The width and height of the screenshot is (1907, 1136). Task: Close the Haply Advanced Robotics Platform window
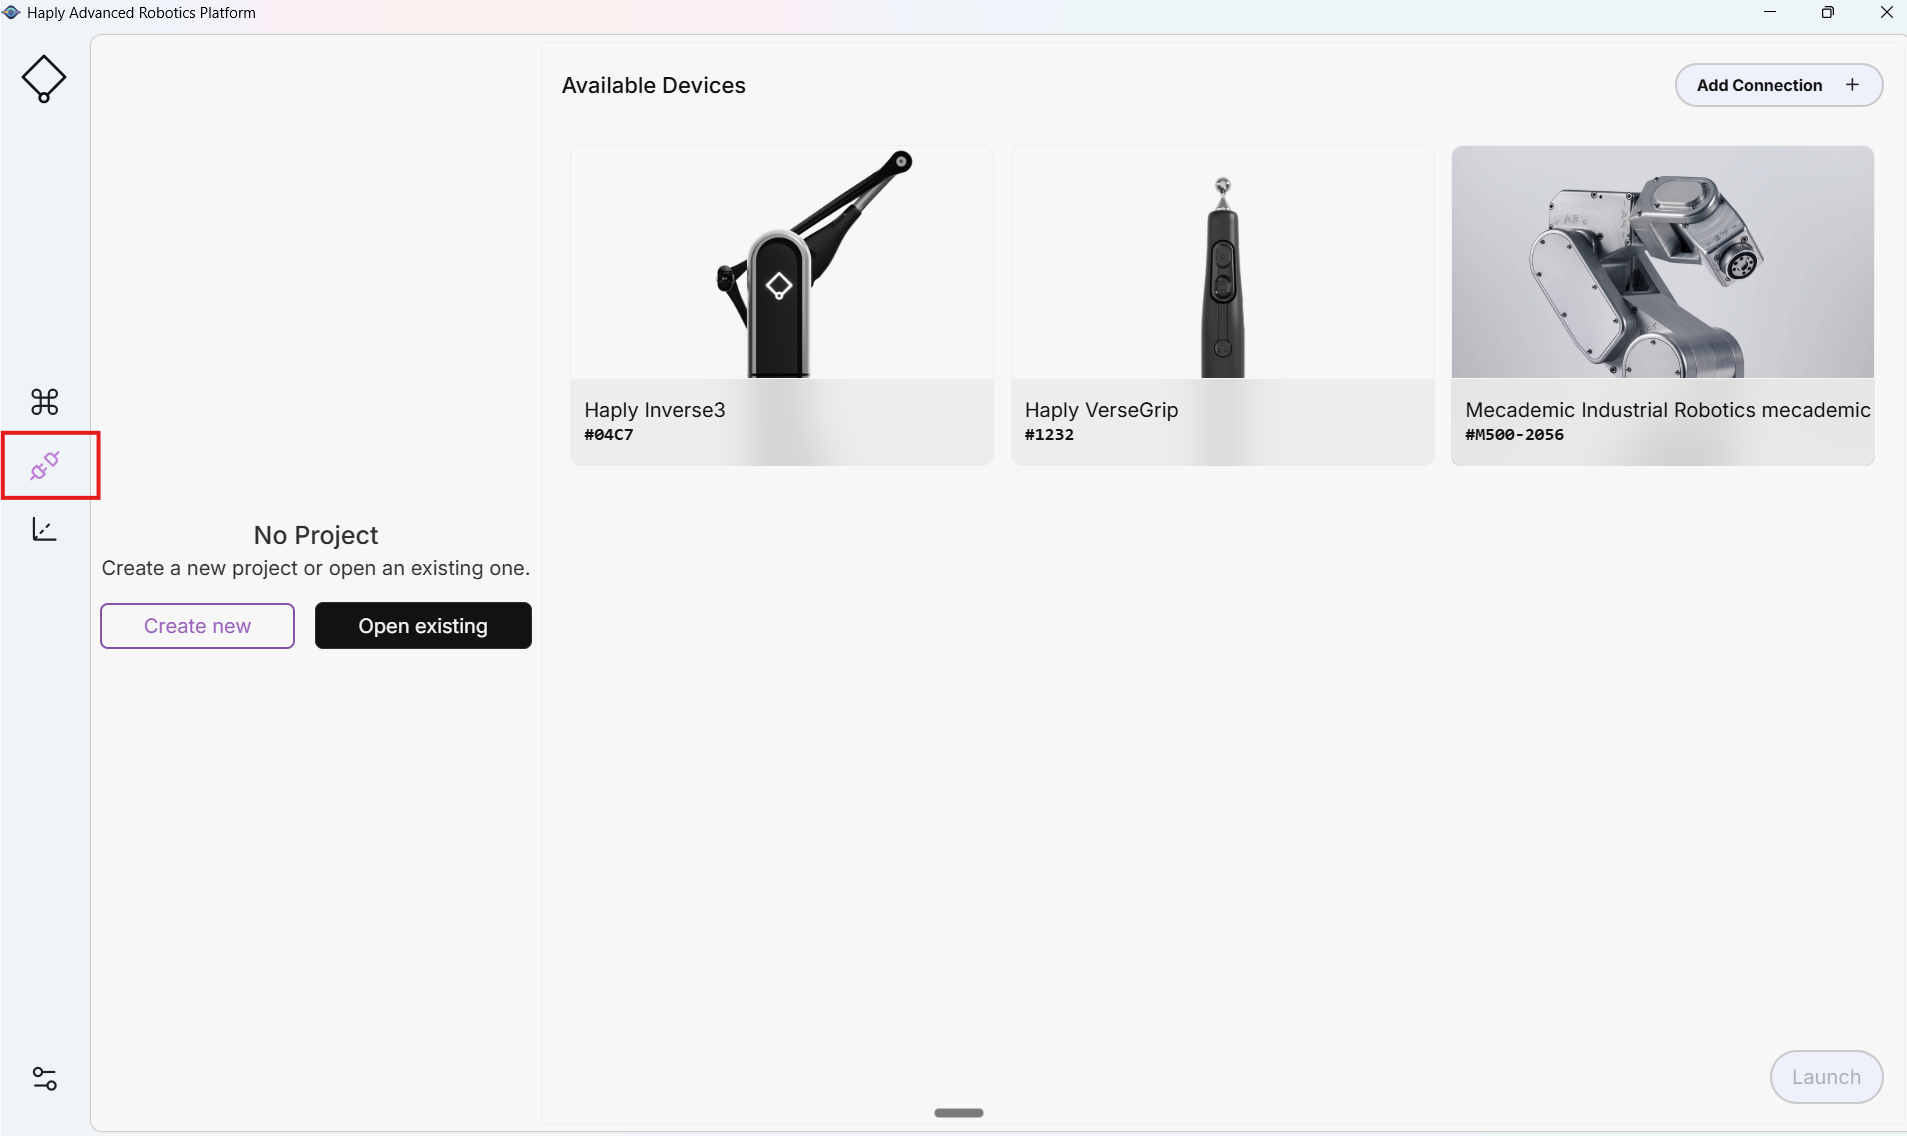1886,12
